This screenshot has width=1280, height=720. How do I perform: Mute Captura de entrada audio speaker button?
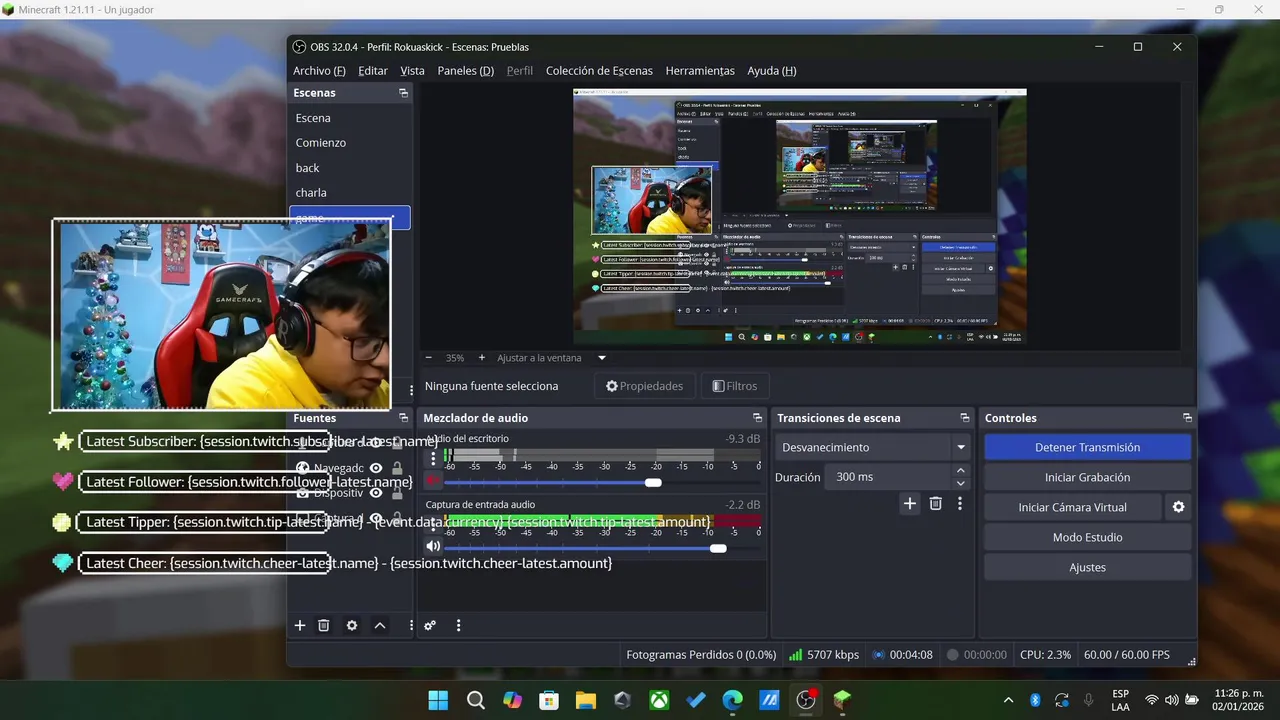tap(433, 546)
